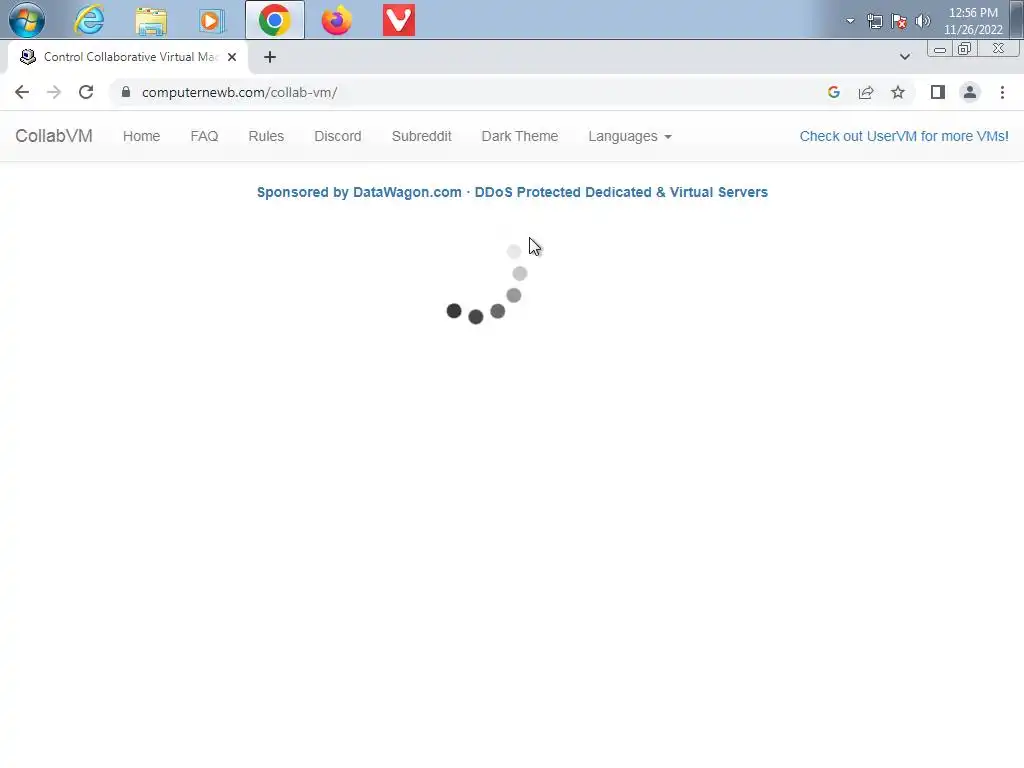This screenshot has height=768, width=1024.
Task: Open the network status tray icon
Action: [x=874, y=22]
